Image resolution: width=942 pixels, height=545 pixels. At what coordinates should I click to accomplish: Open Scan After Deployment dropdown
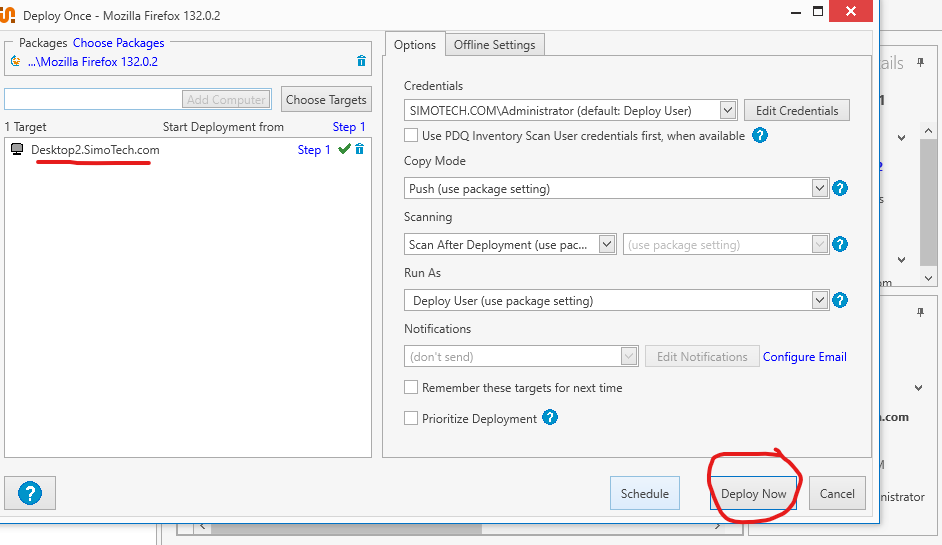(x=607, y=244)
